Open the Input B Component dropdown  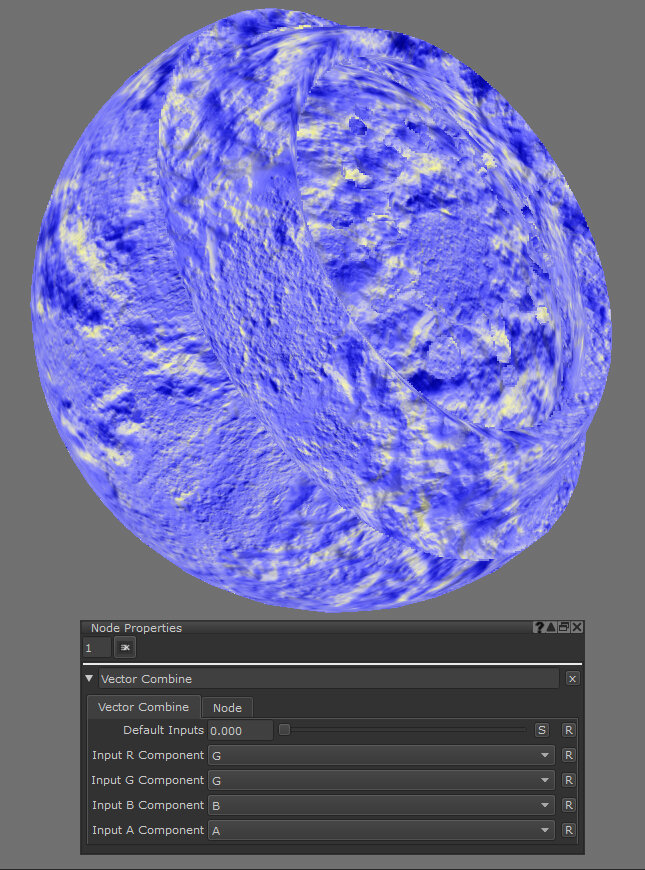[x=381, y=805]
